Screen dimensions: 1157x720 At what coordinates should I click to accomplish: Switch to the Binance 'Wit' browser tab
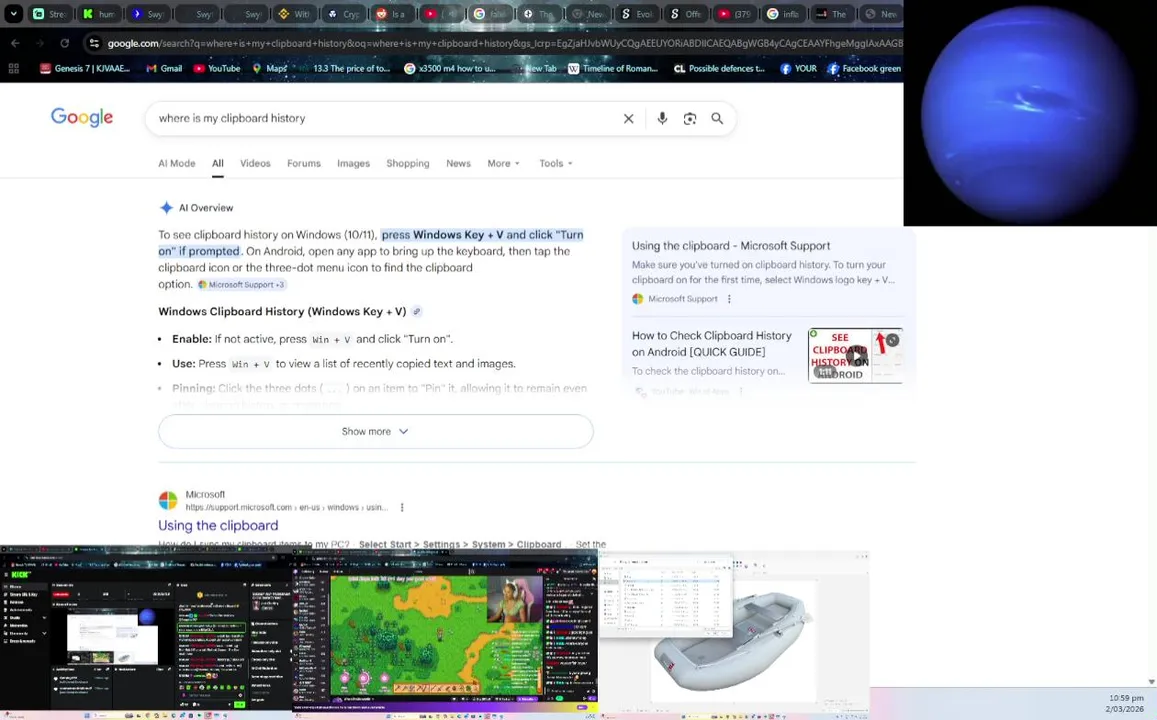click(294, 14)
